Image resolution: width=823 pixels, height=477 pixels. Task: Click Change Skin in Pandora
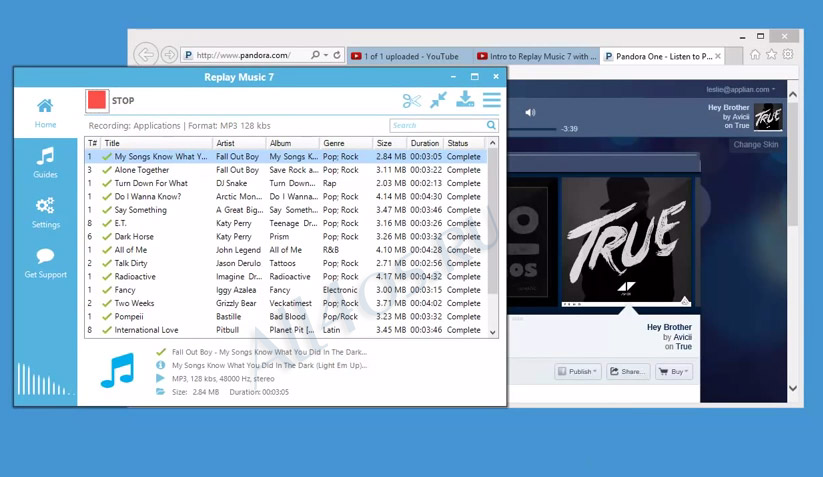click(x=756, y=144)
